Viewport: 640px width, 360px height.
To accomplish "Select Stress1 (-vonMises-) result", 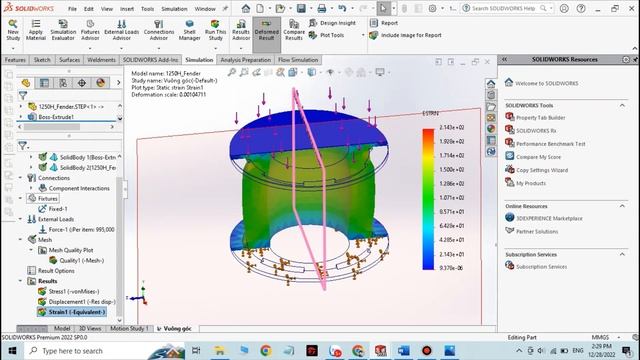I will click(x=69, y=291).
